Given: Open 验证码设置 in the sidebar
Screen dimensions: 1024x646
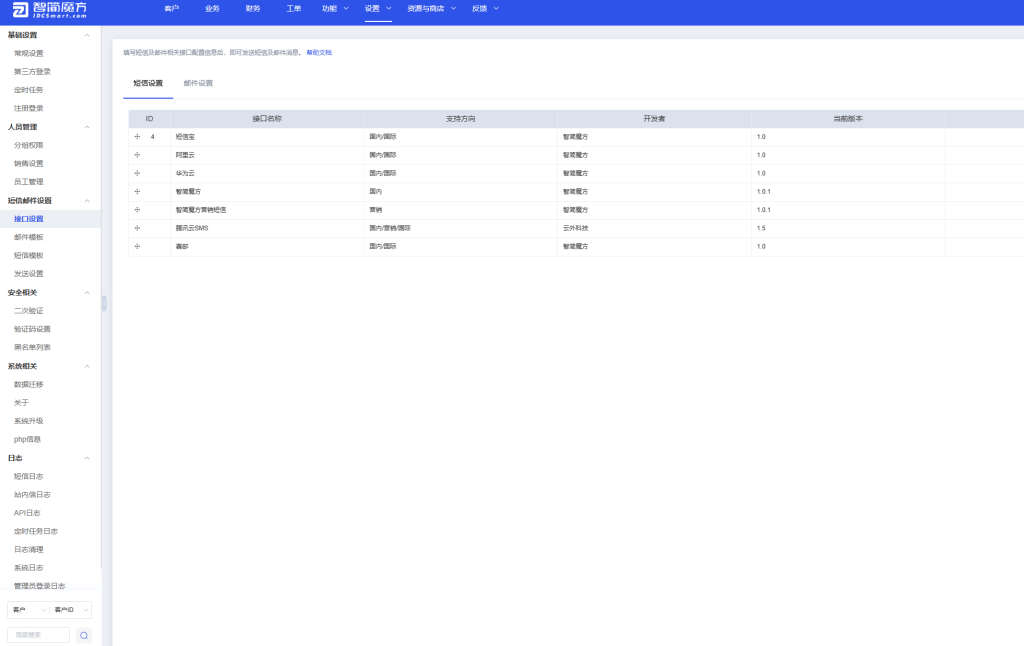Looking at the screenshot, I should coord(32,329).
